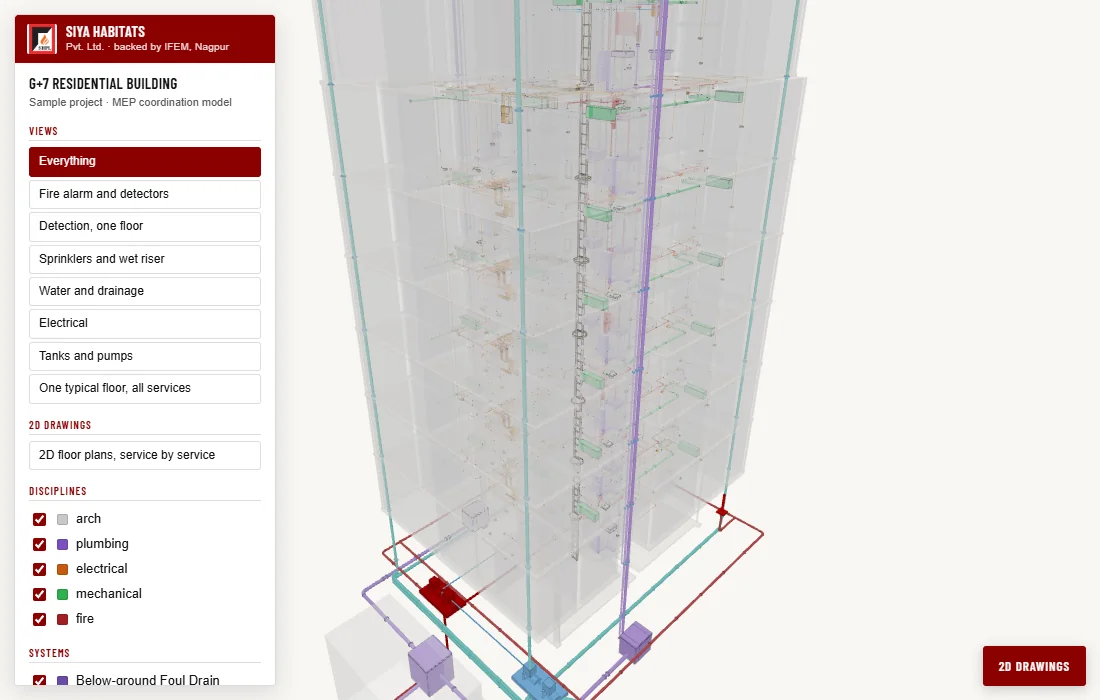This screenshot has height=700, width=1100.
Task: Click the VIEWS section heading
Action: pos(43,131)
